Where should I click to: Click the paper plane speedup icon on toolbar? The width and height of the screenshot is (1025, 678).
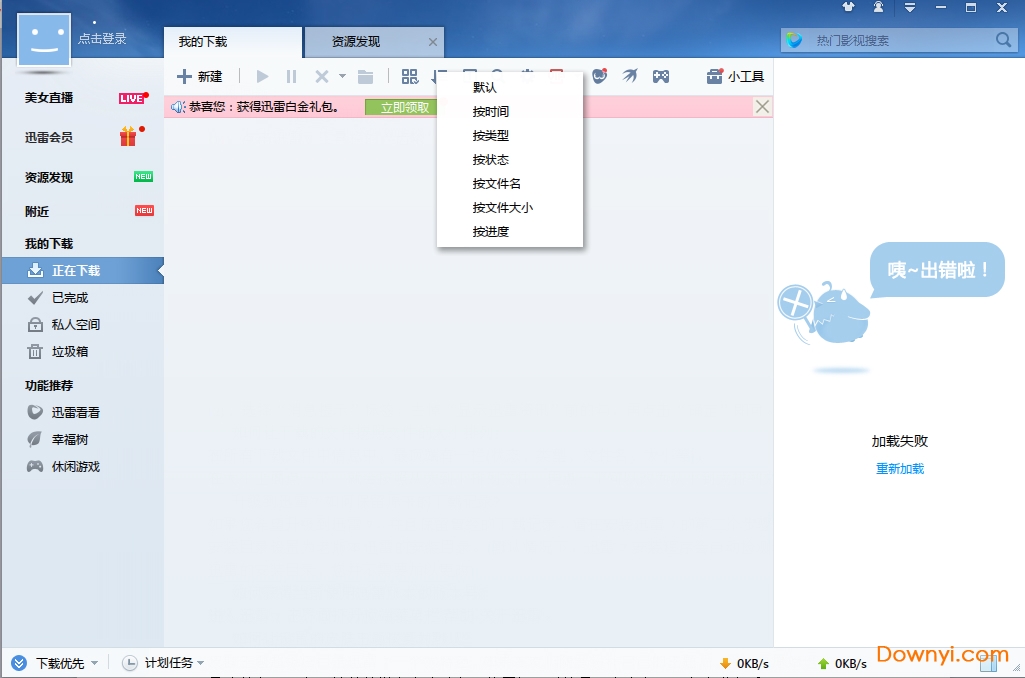[630, 74]
